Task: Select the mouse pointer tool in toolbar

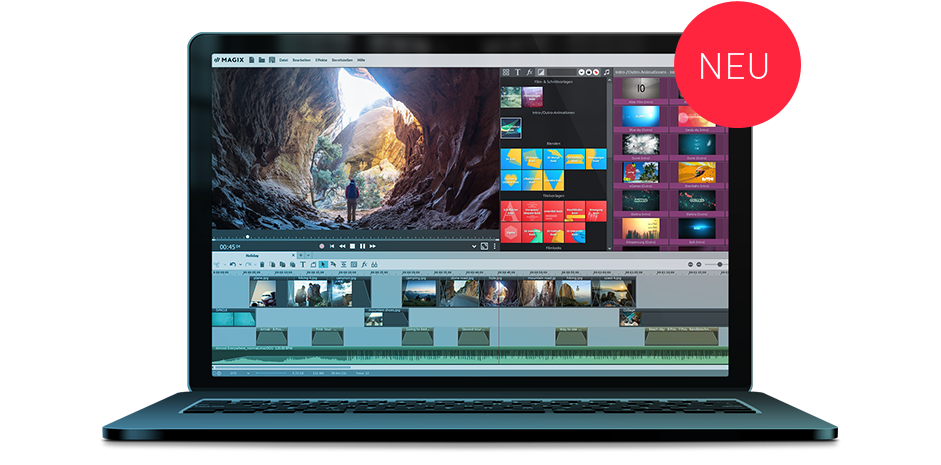Action: [323, 264]
